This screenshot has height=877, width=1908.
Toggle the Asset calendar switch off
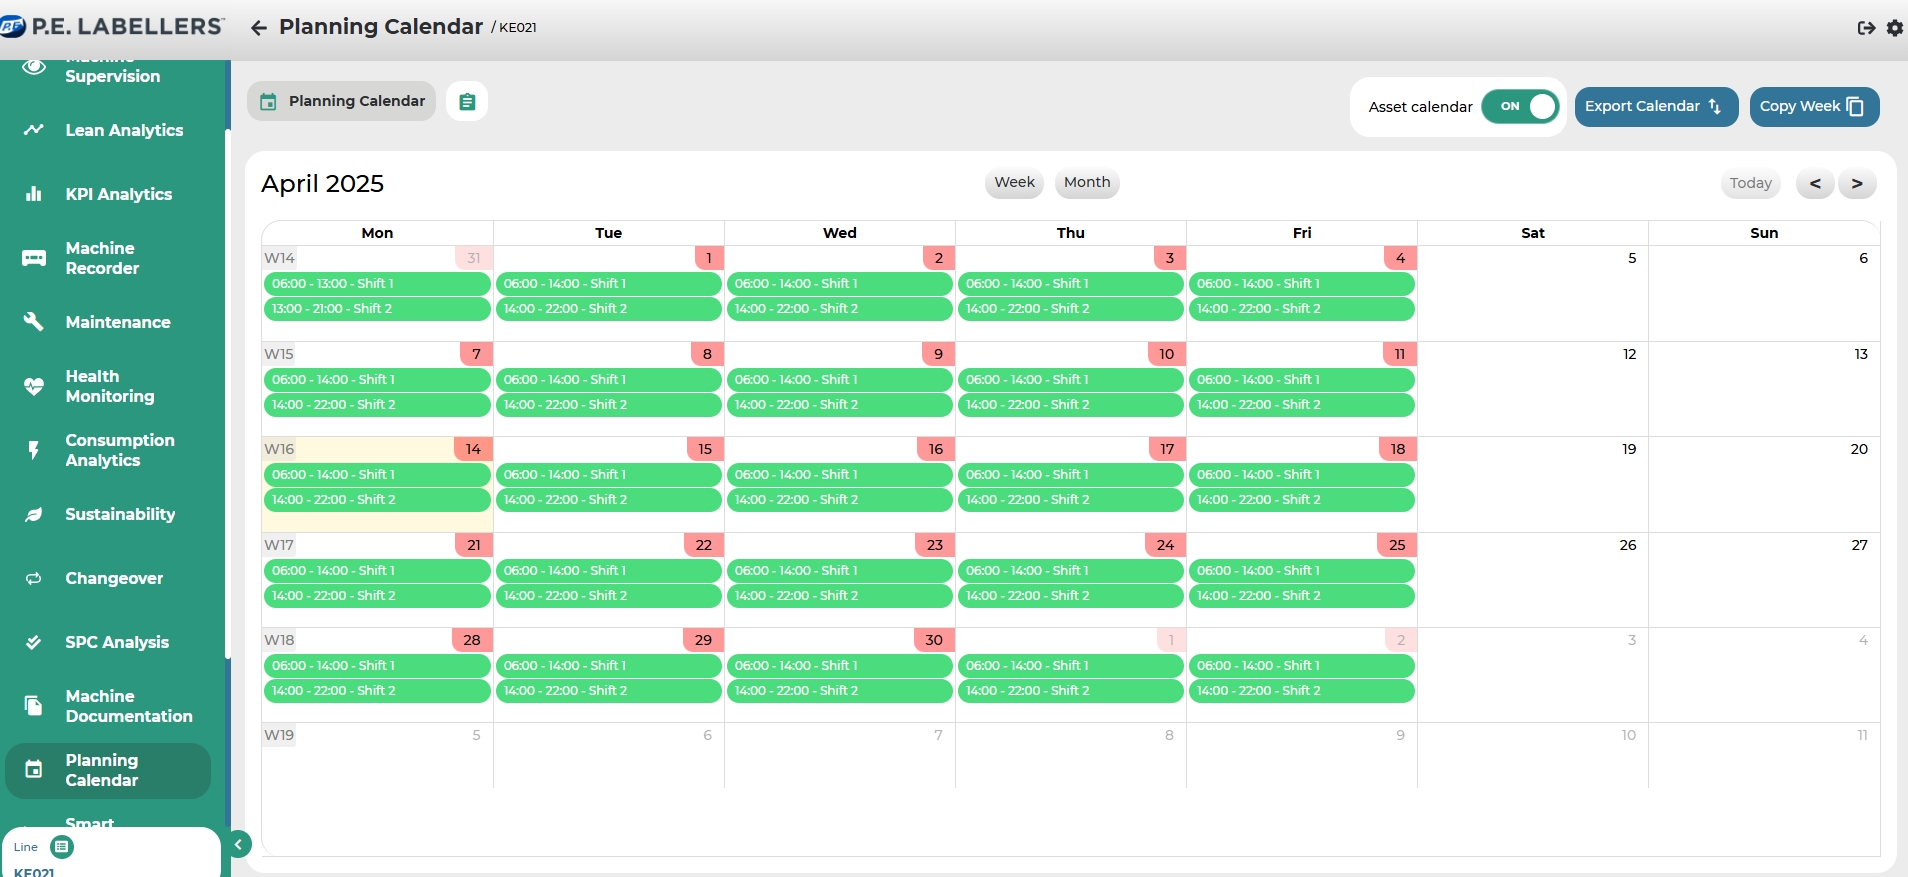point(1520,106)
